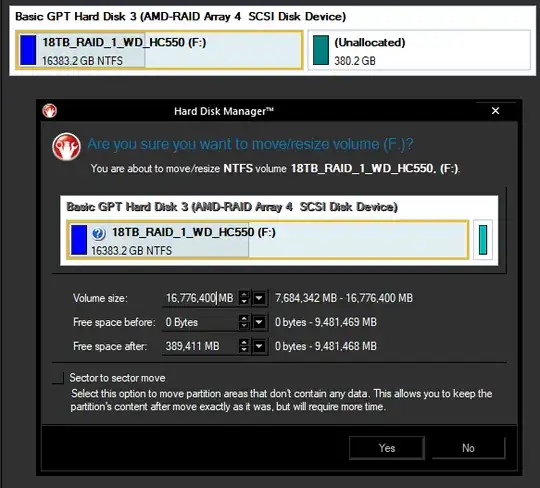Click the 'Free space before:' label
Screen dimensions: 540x488
pos(114,322)
